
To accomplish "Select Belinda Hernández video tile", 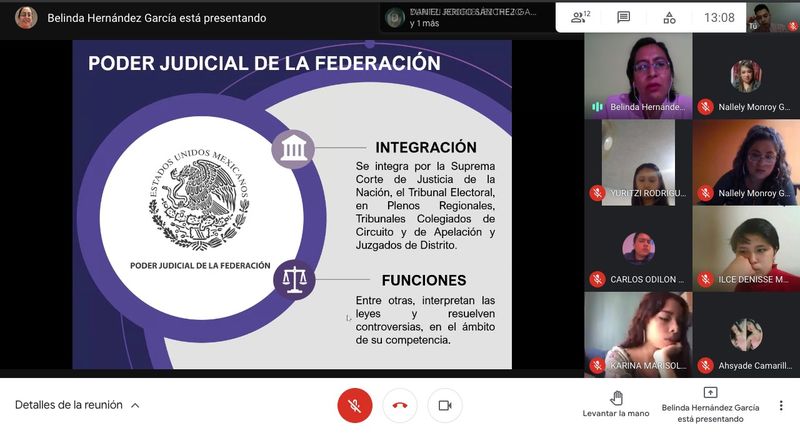I will tap(638, 76).
